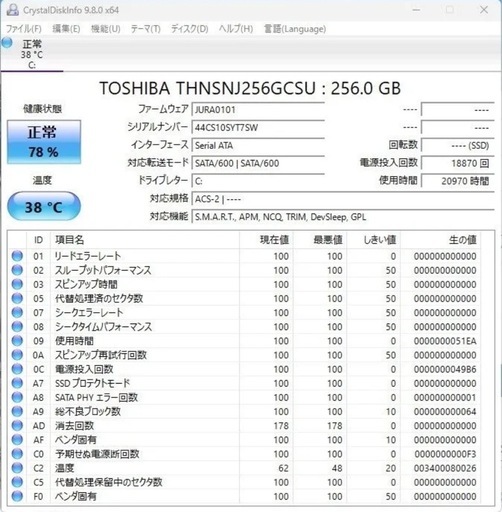Open the ファイル(F) menu
Viewport: 502px width, 512px height.
pyautogui.click(x=24, y=29)
